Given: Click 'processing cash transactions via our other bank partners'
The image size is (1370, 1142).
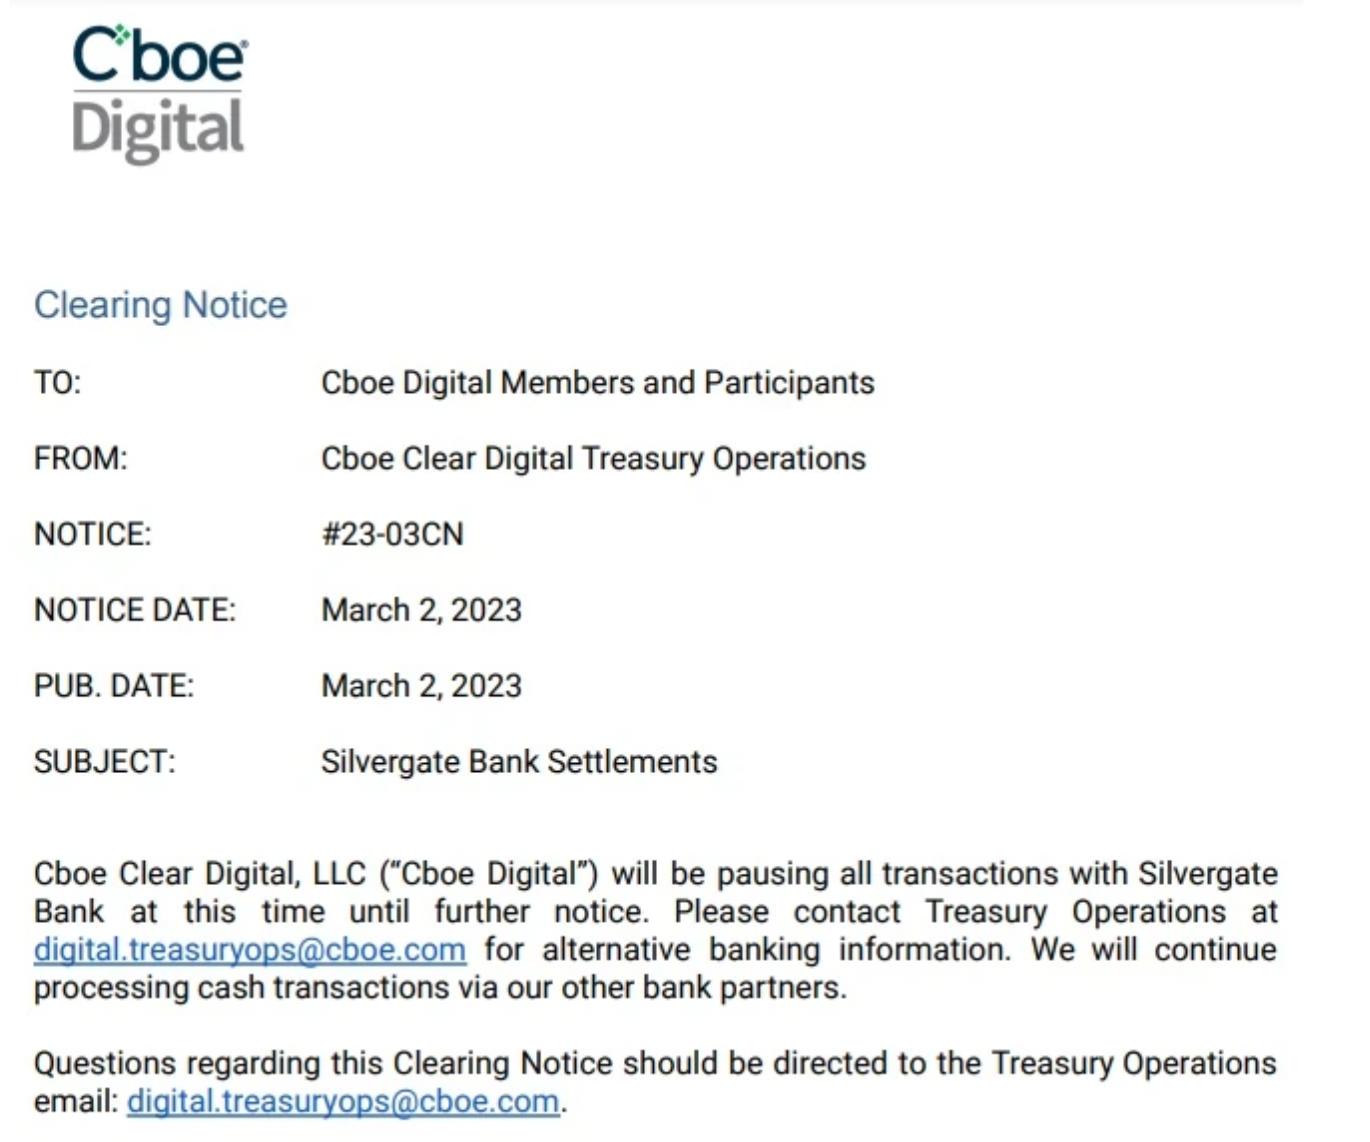Looking at the screenshot, I should (x=440, y=988).
